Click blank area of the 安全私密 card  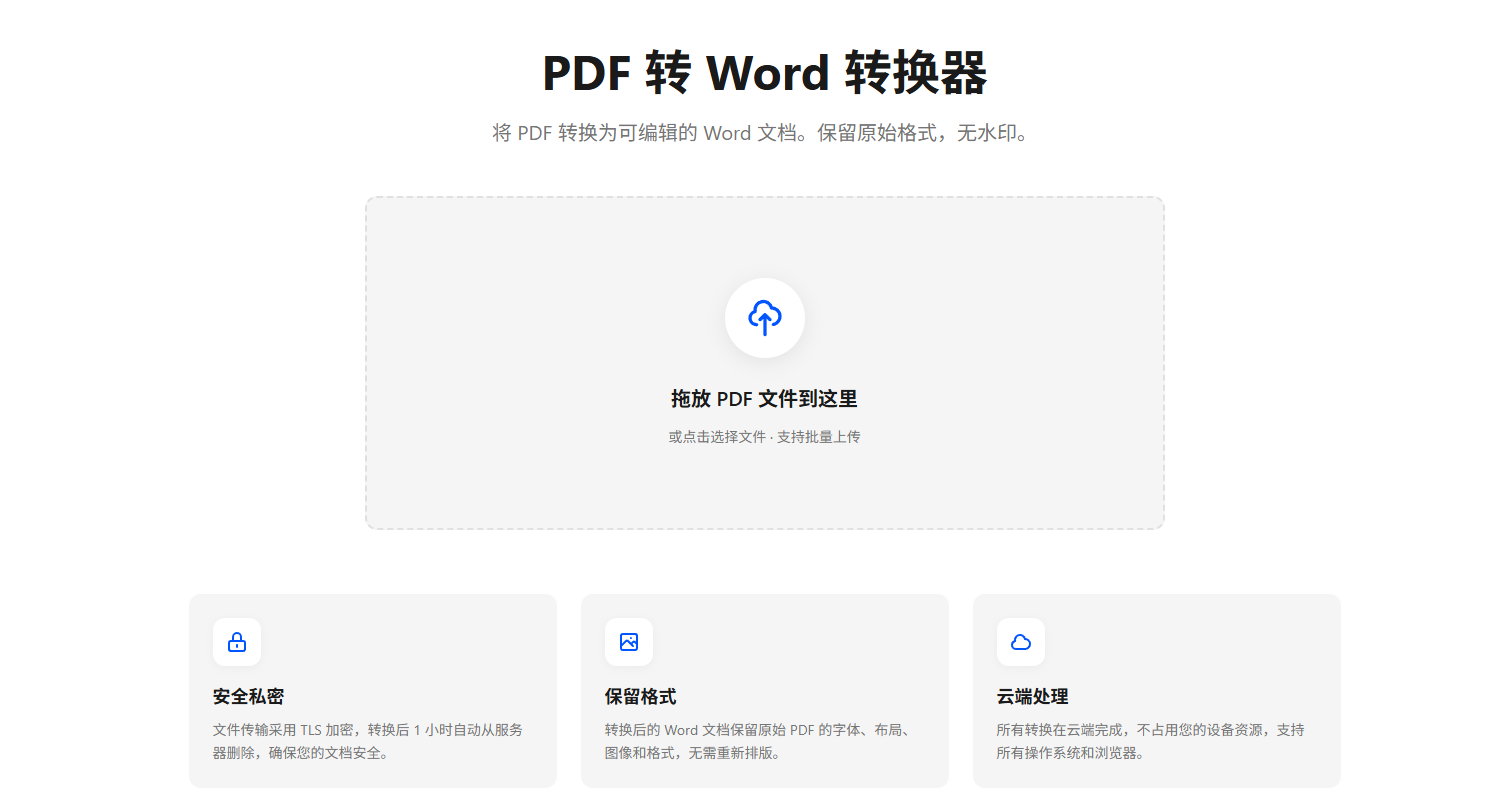pyautogui.click(x=420, y=645)
